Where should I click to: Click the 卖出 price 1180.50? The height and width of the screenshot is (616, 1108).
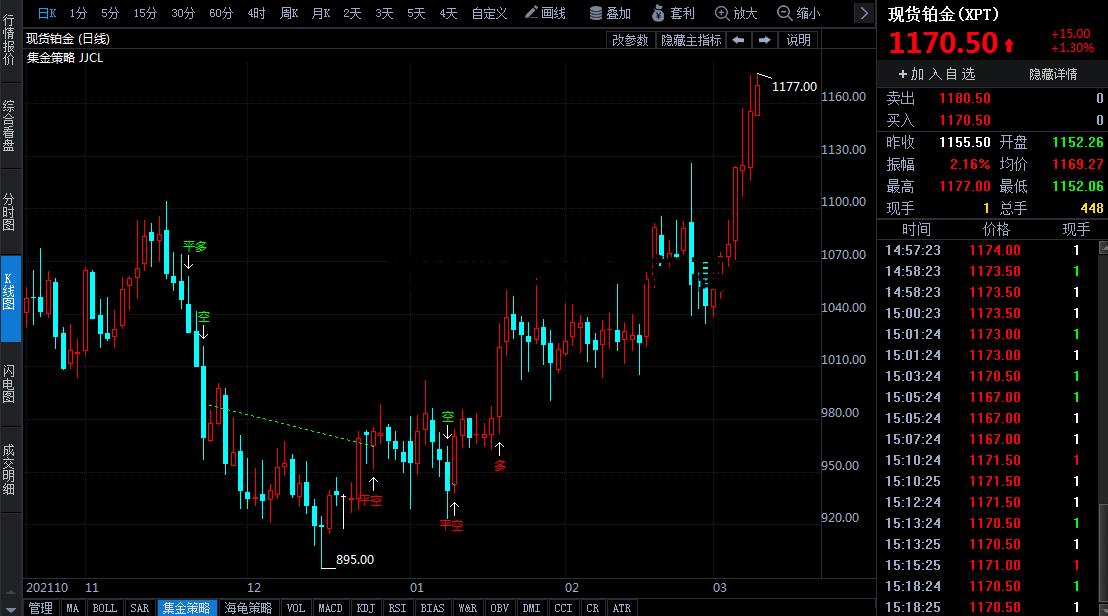click(x=965, y=98)
